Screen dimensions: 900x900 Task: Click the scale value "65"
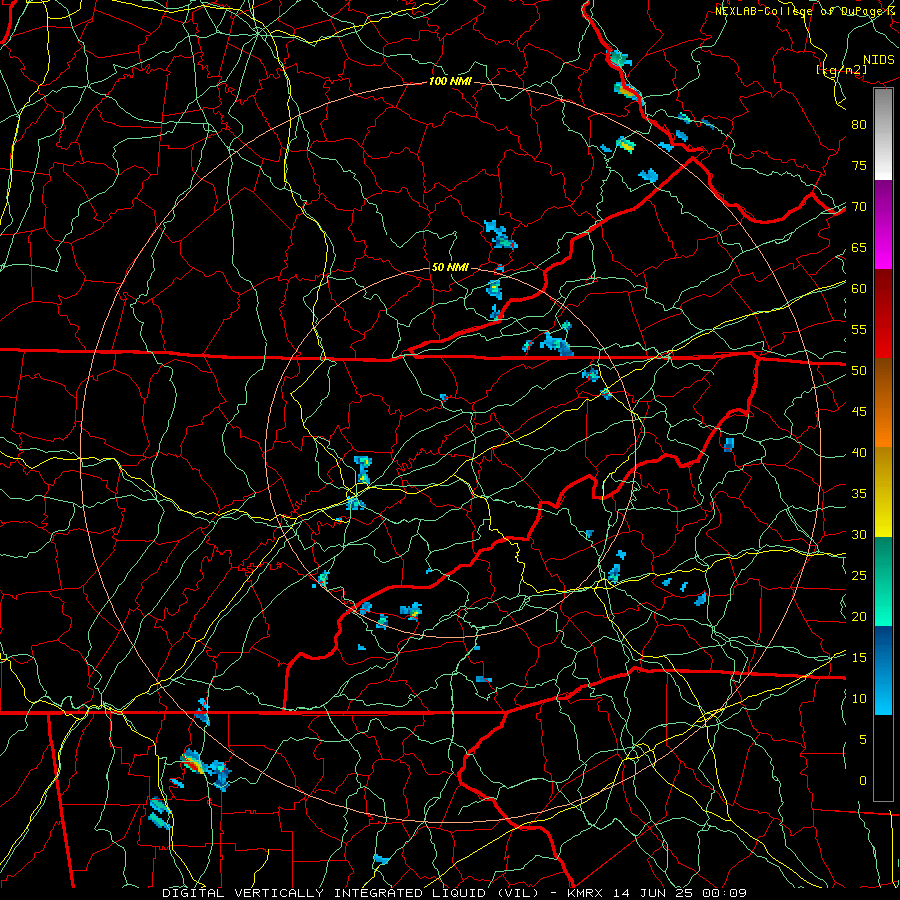tap(859, 248)
